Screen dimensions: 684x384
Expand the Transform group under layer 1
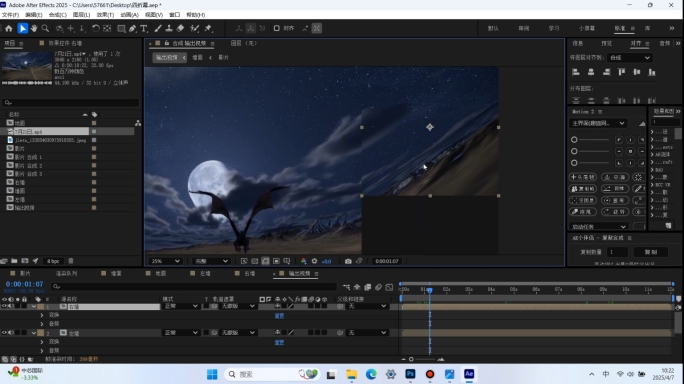point(42,315)
